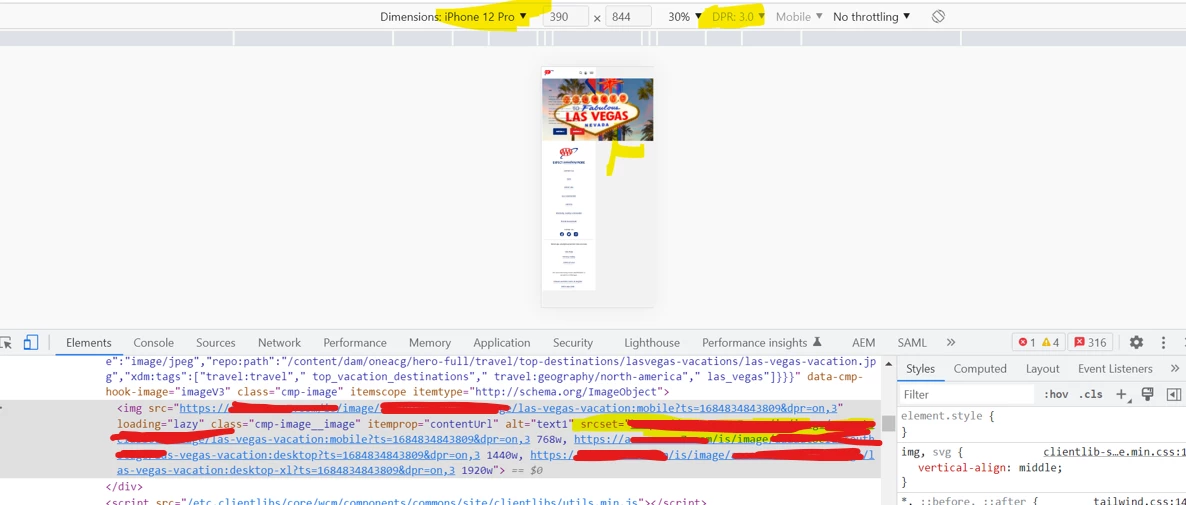This screenshot has height=505, width=1186.
Task: Open the Lighthouse tab
Action: click(x=652, y=342)
